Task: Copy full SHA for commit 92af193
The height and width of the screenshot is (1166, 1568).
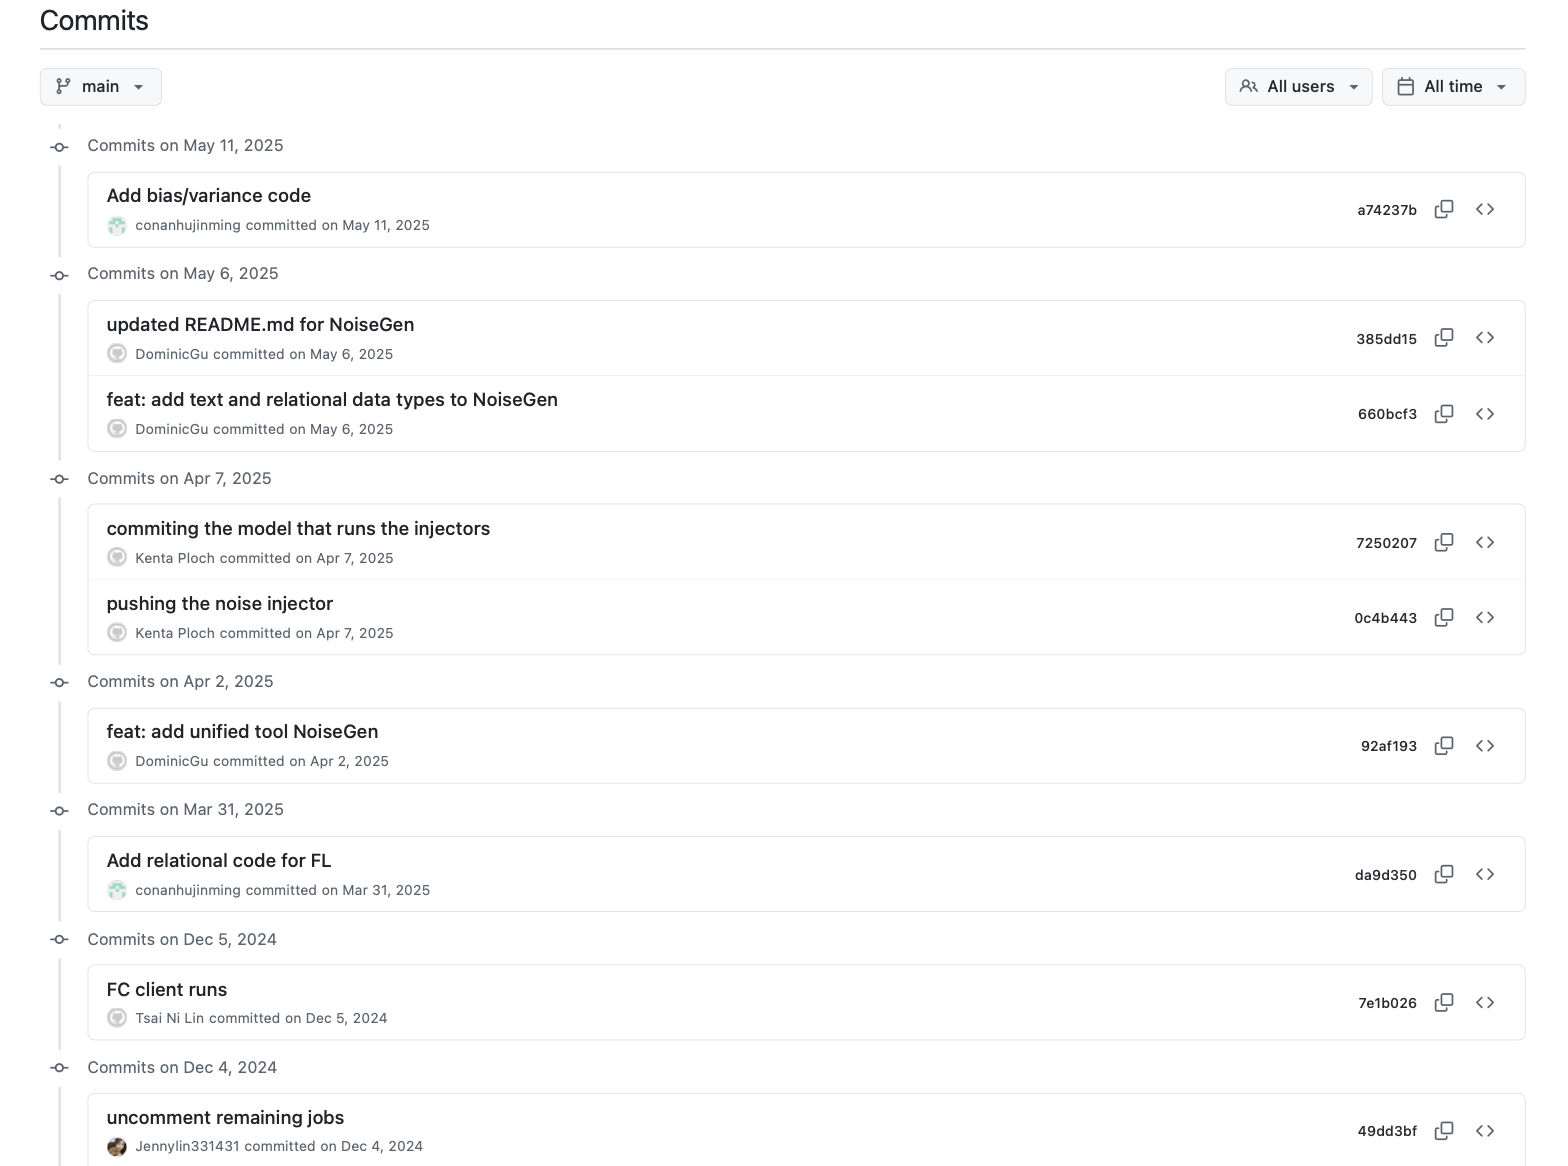Action: tap(1443, 746)
